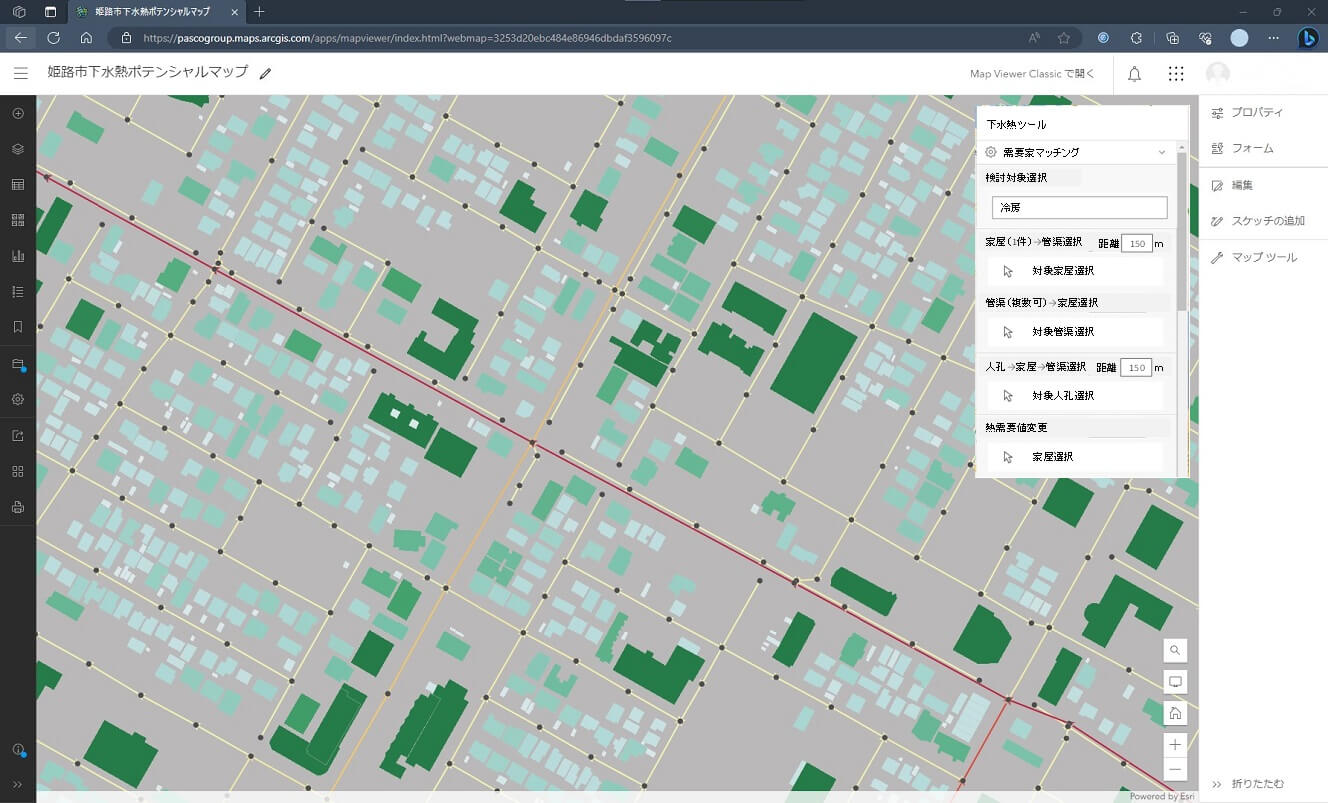Screen dimensions: 1328x803
Task: Open the browser Extensions puzzle icon
Action: click(x=1136, y=38)
